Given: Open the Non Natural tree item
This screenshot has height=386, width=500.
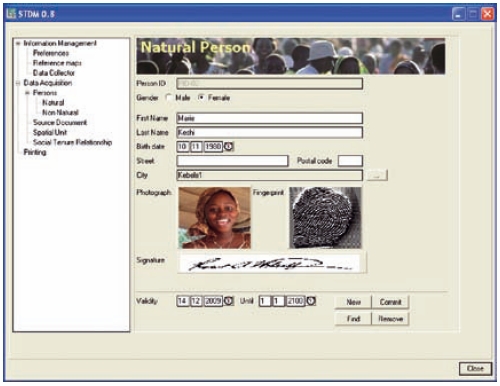Looking at the screenshot, I should coord(60,112).
